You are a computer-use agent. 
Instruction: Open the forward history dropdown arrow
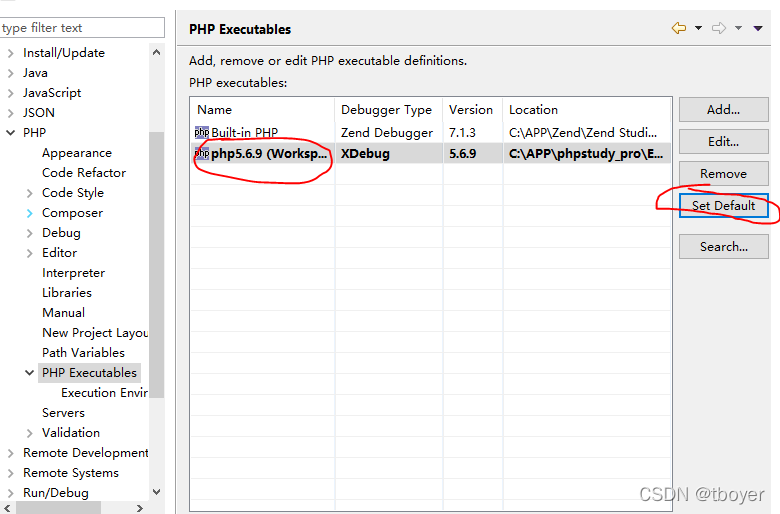click(739, 28)
